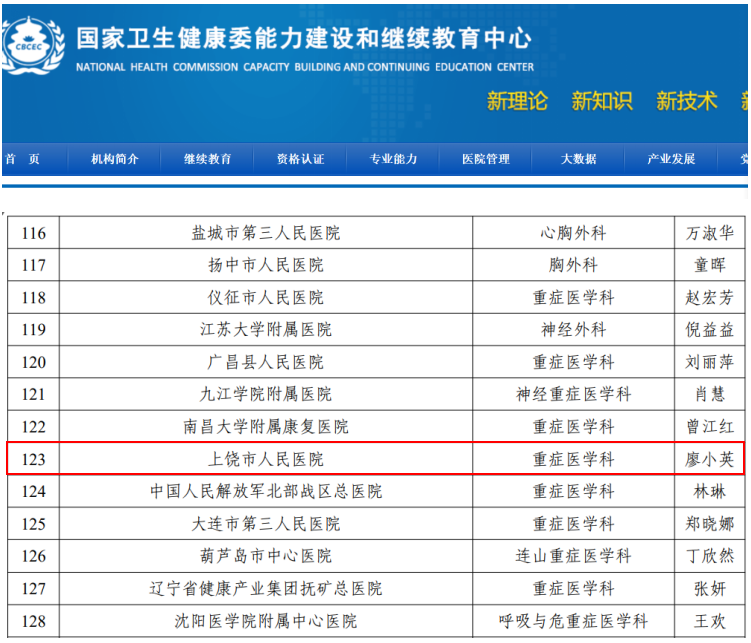Click row number 128
Image resolution: width=751 pixels, height=643 pixels.
pos(34,621)
